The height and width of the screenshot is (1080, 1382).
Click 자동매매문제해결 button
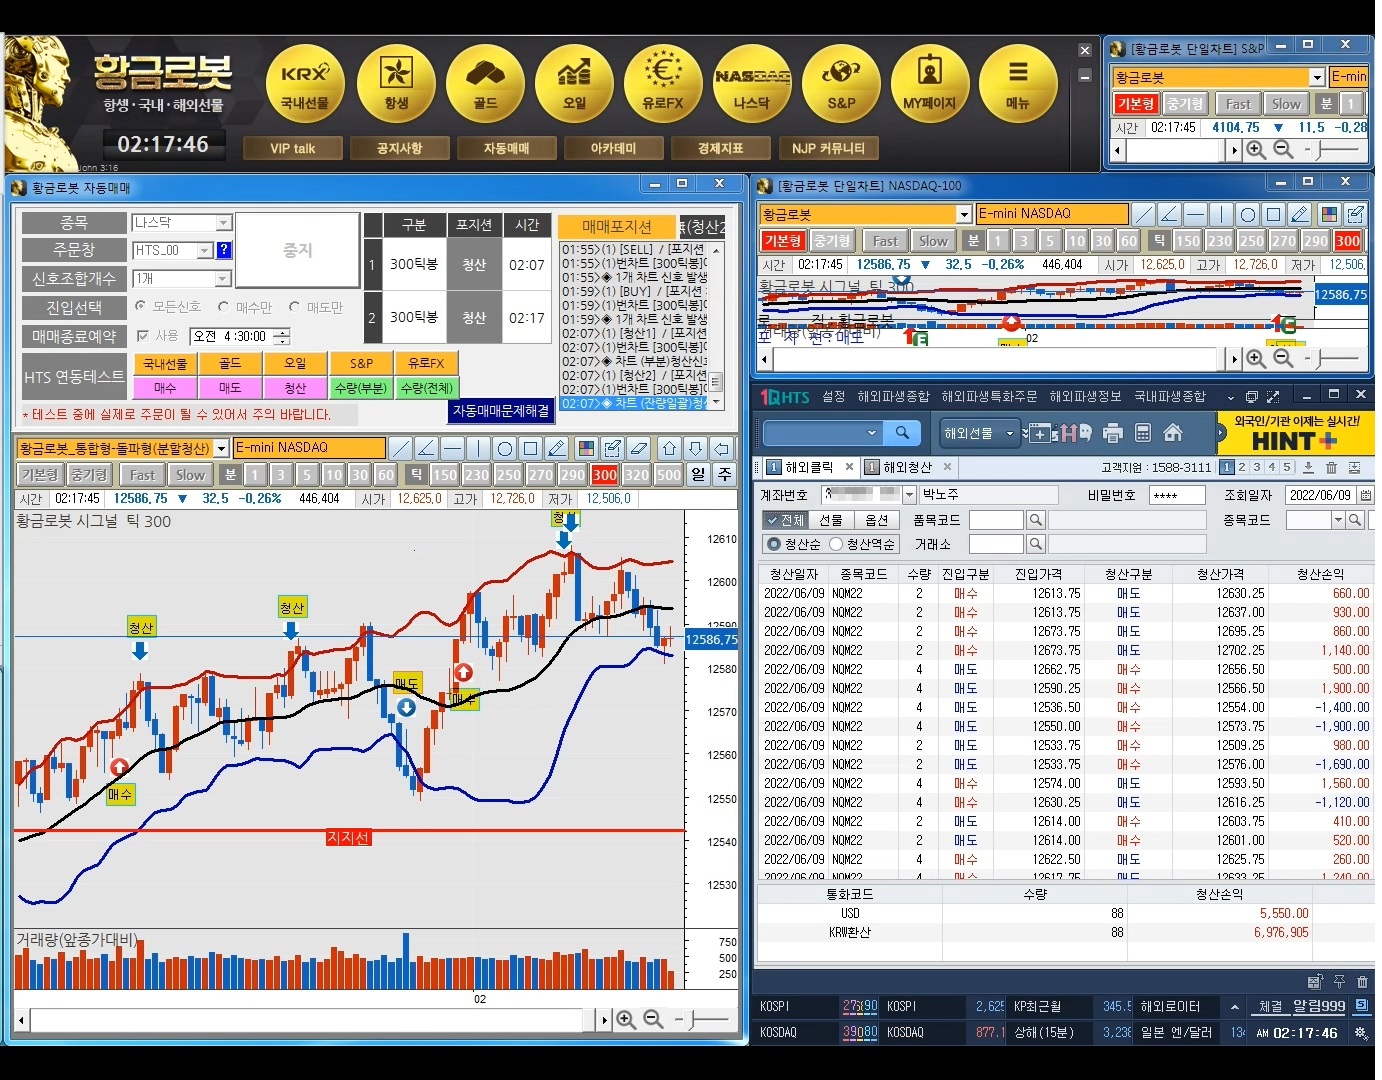(x=501, y=411)
